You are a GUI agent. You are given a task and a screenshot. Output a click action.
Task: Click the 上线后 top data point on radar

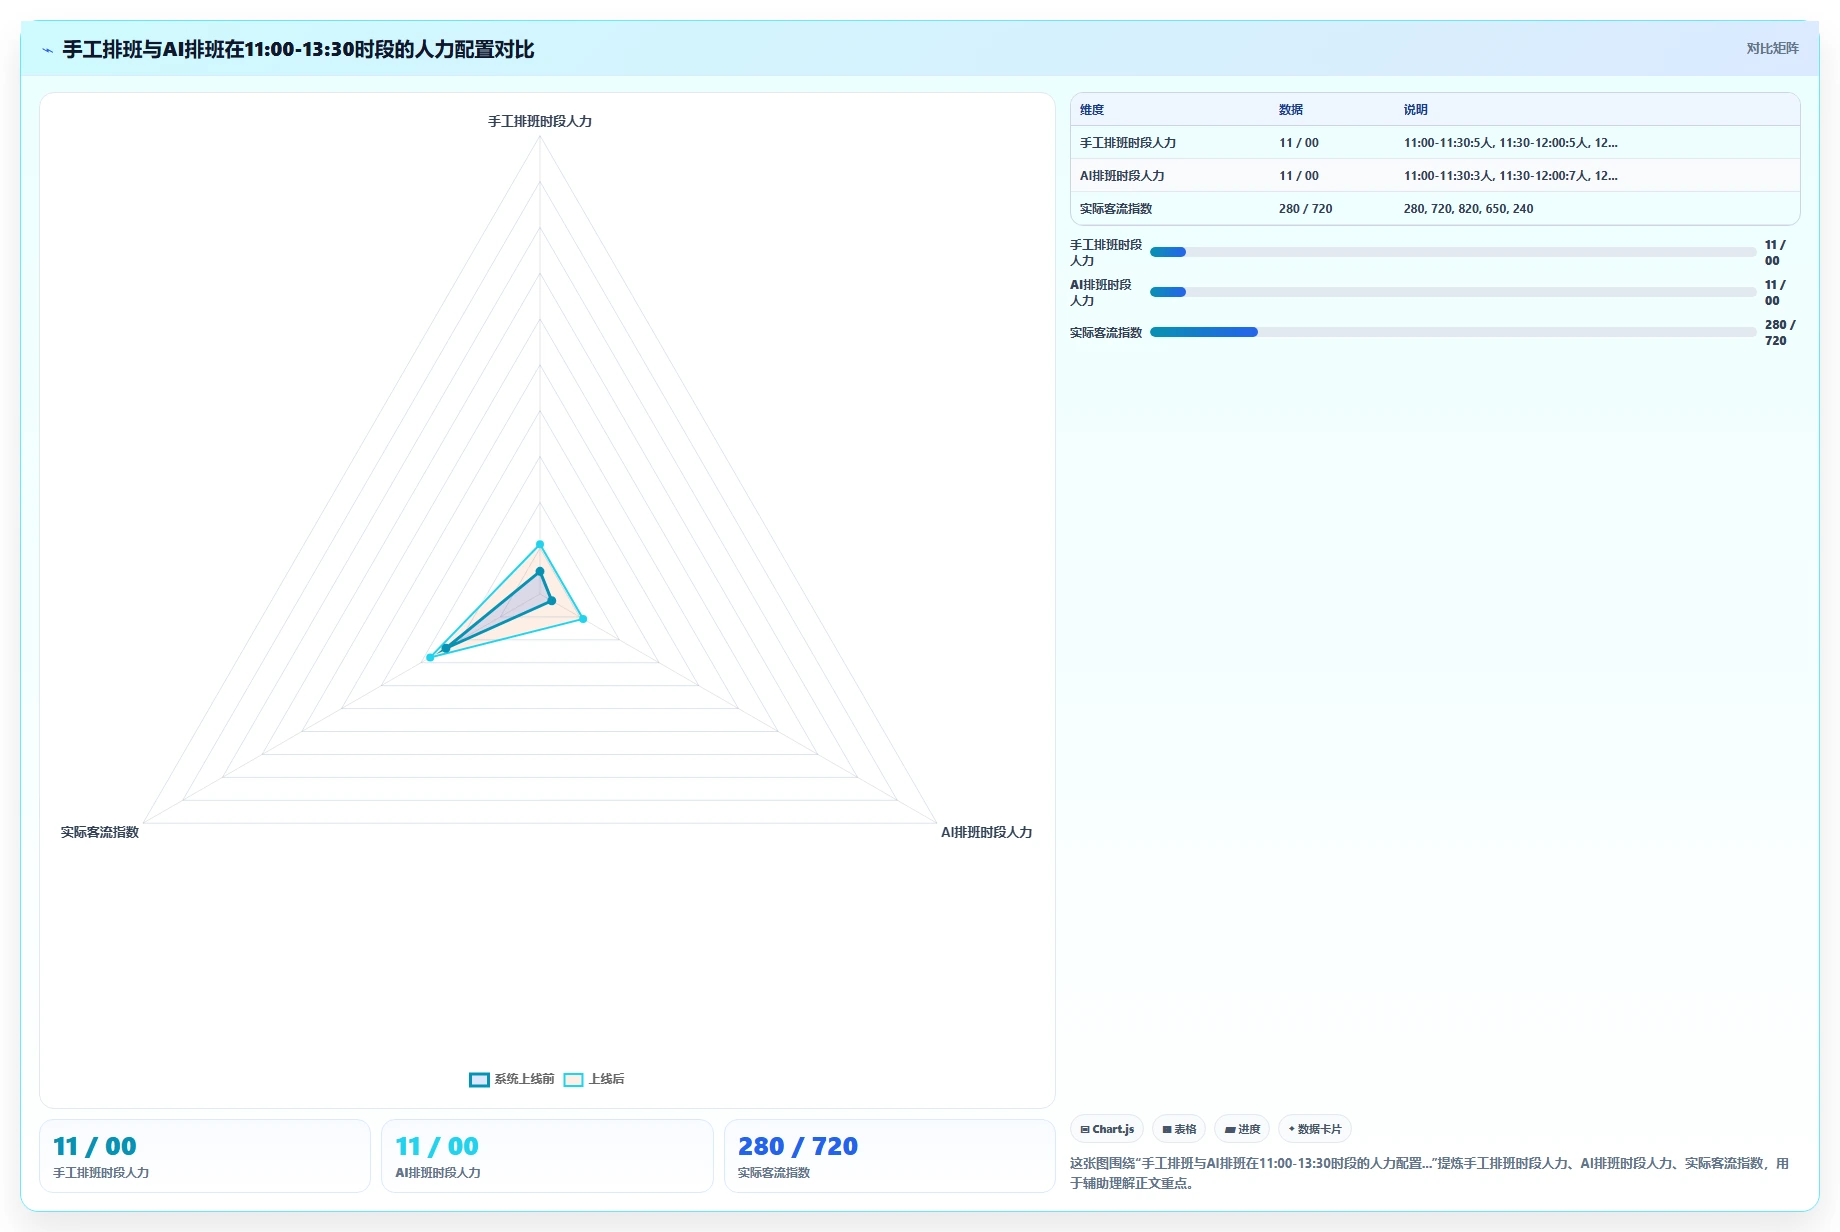click(540, 544)
